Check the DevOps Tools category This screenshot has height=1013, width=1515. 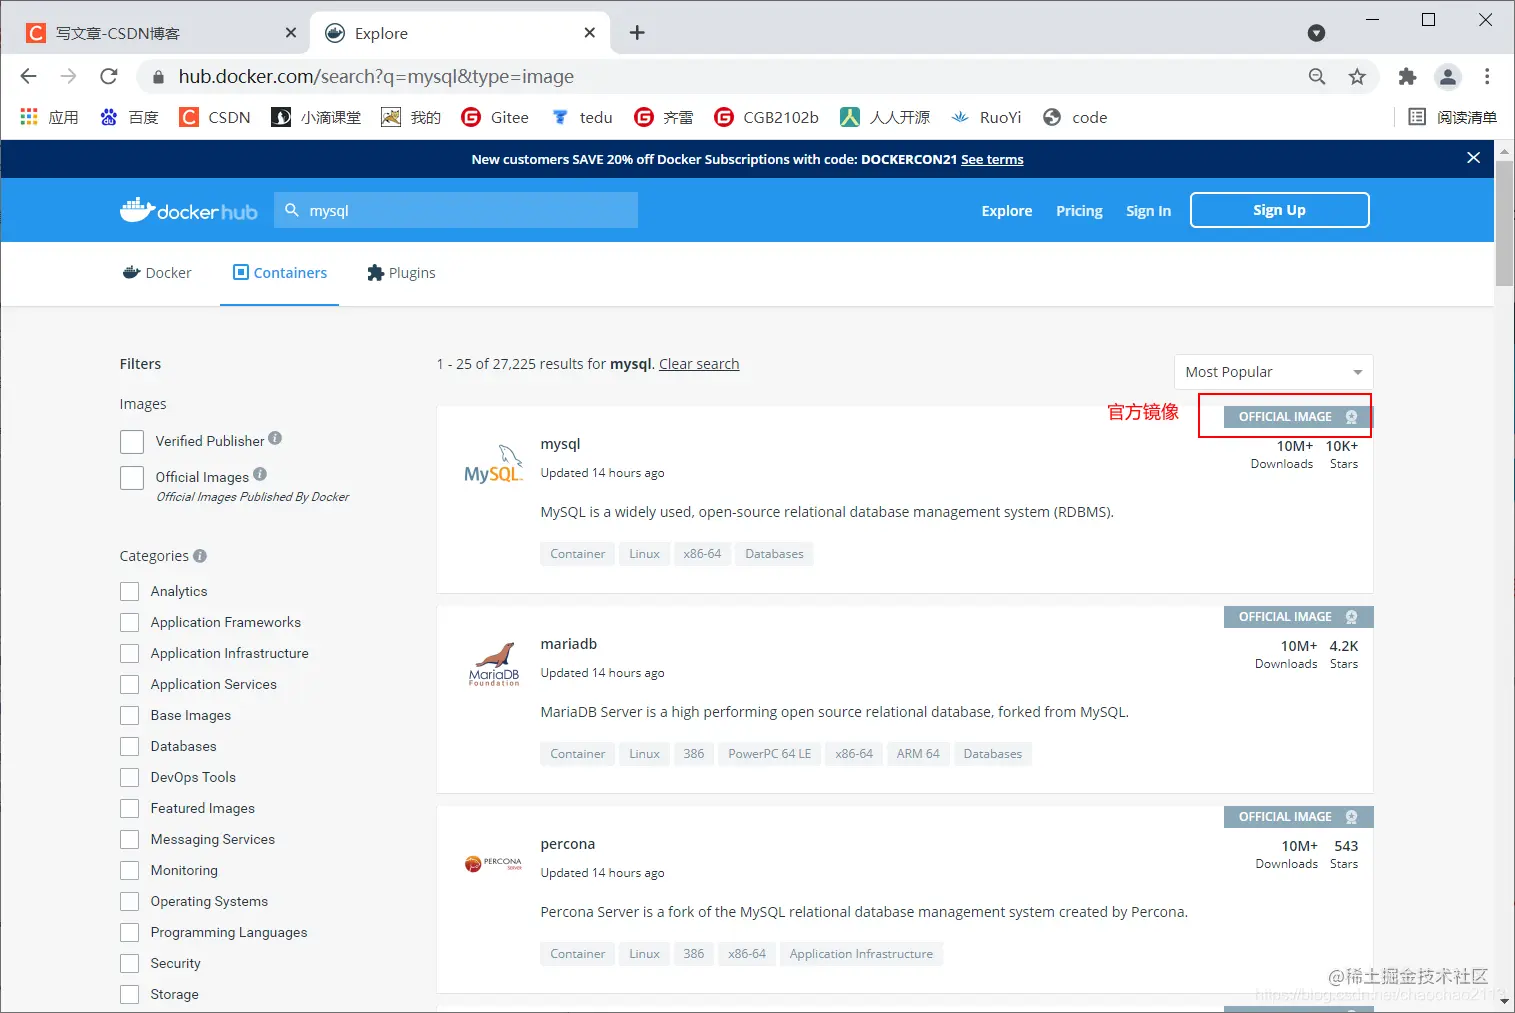pyautogui.click(x=130, y=777)
